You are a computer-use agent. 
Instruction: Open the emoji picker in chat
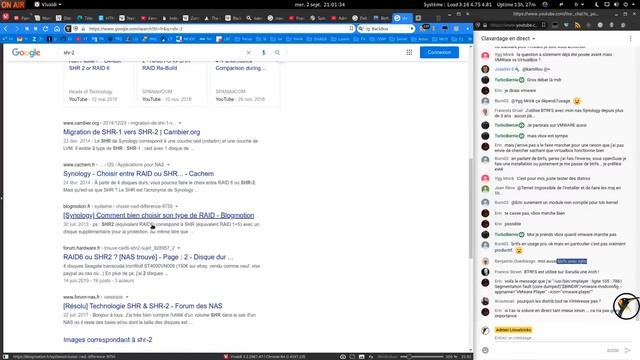click(x=485, y=350)
